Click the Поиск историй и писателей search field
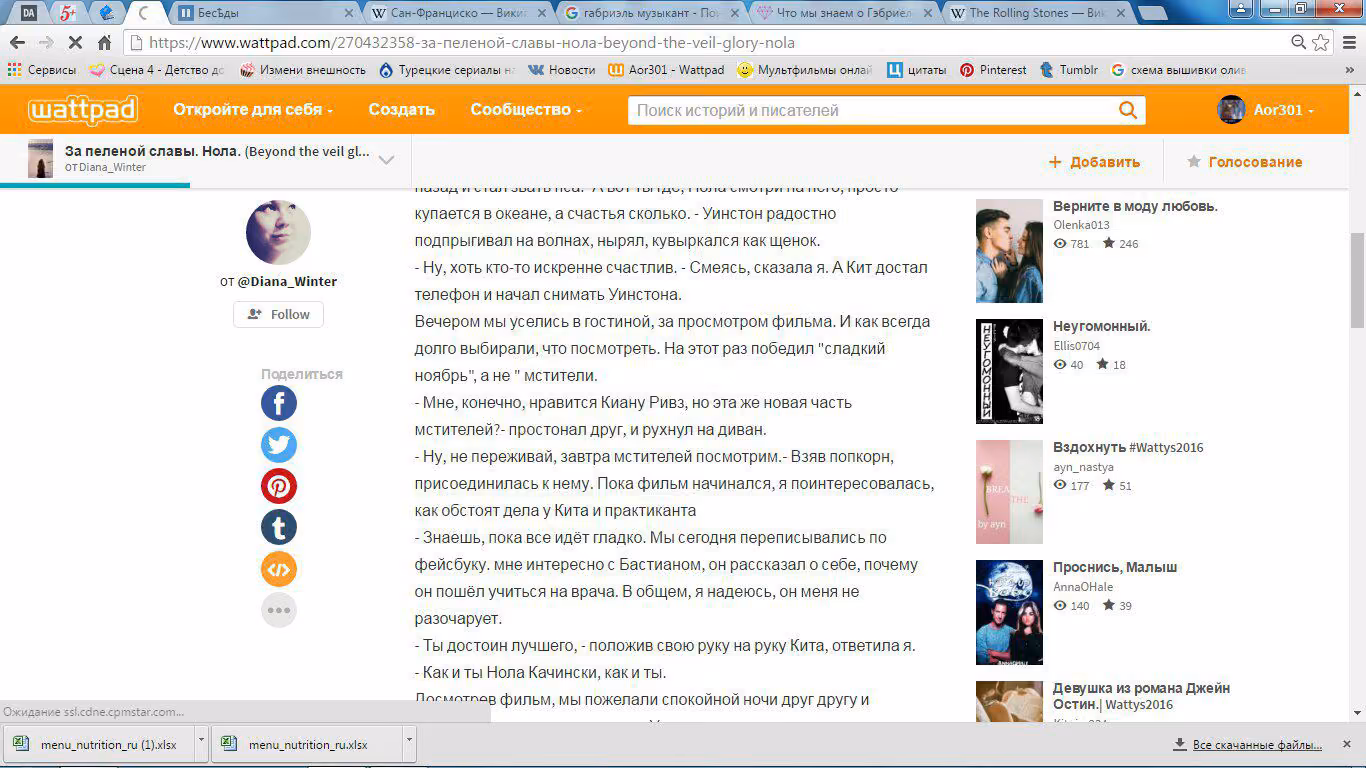 pos(870,110)
